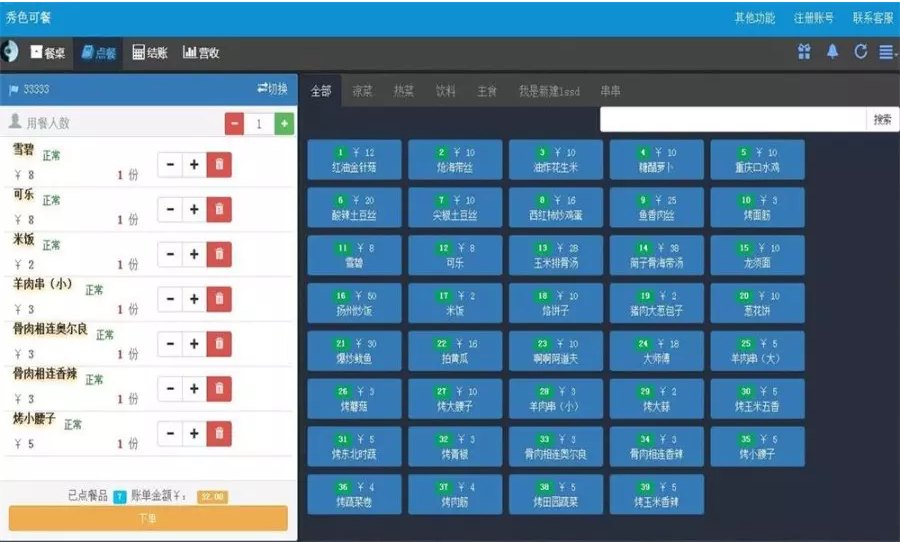Open the 营收 revenue chart view
Viewport: 900px width, 542px height.
201,53
